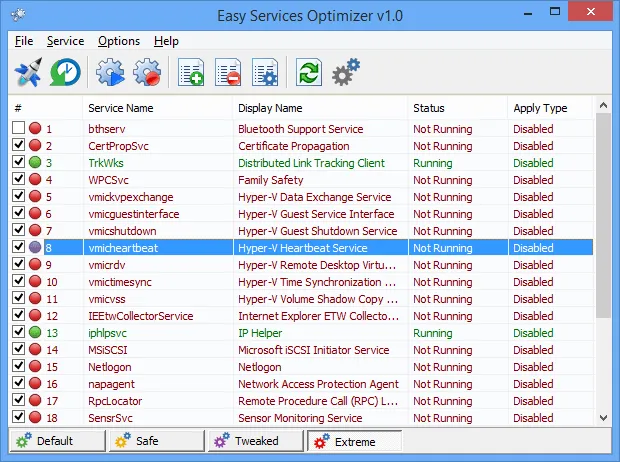
Task: Refresh the services list
Action: point(309,72)
